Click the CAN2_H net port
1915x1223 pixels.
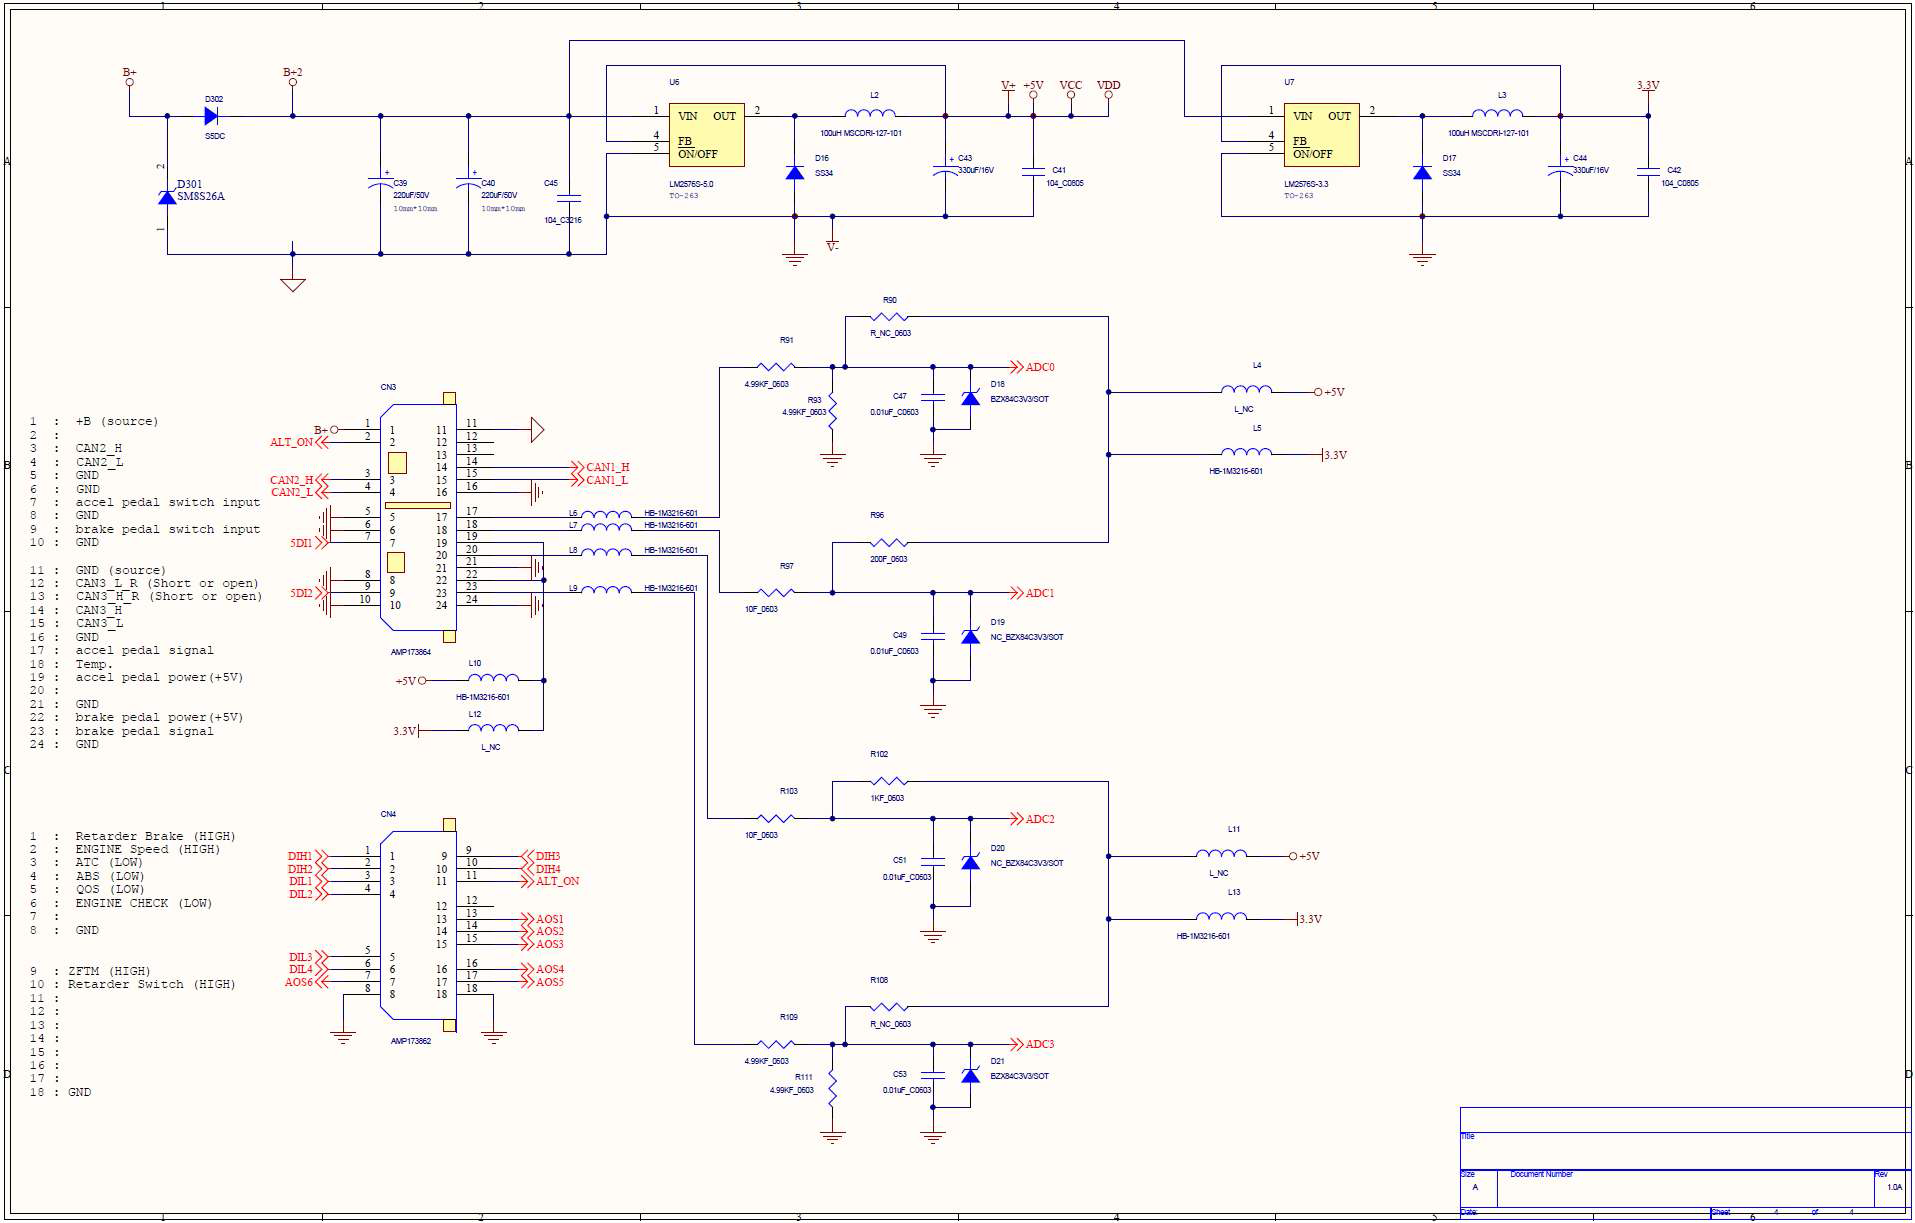pyautogui.click(x=298, y=480)
